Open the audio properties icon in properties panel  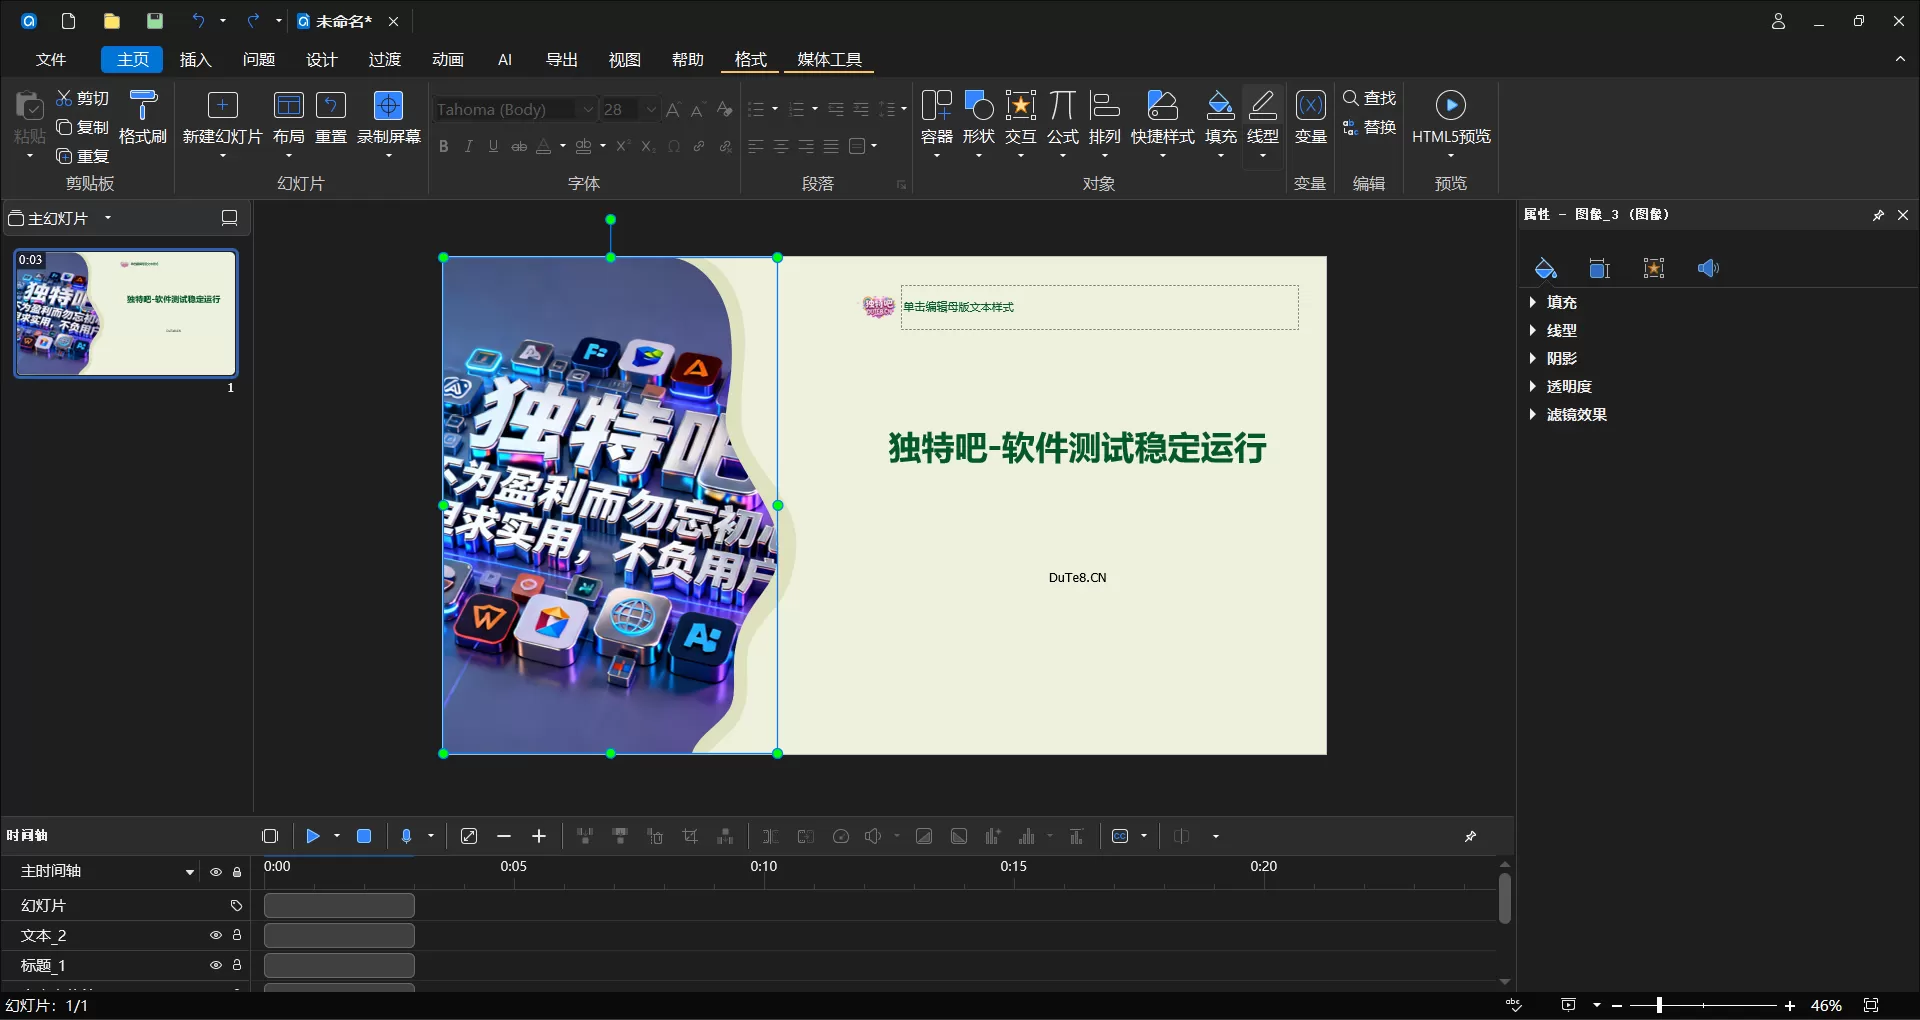[x=1708, y=268]
